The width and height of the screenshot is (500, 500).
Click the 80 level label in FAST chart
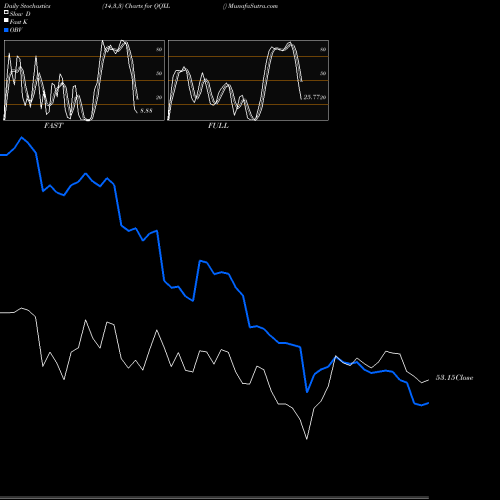pos(159,49)
